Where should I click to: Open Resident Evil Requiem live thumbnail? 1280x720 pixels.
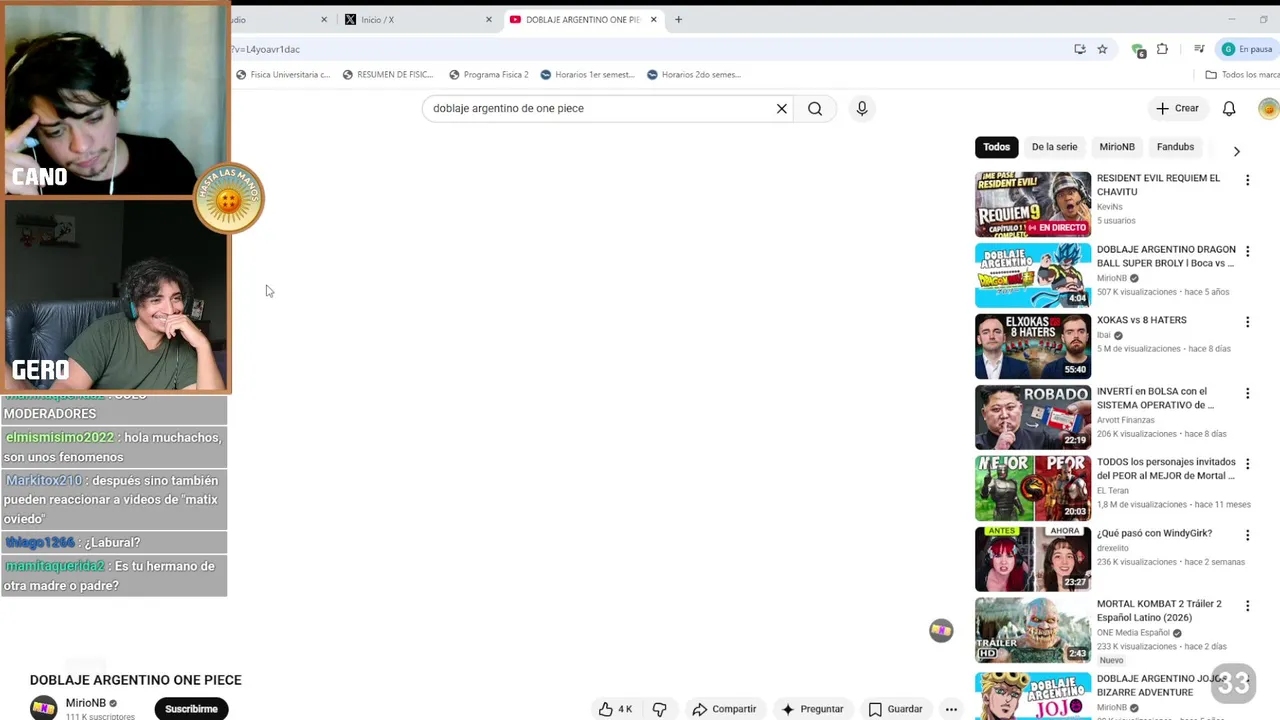1033,204
